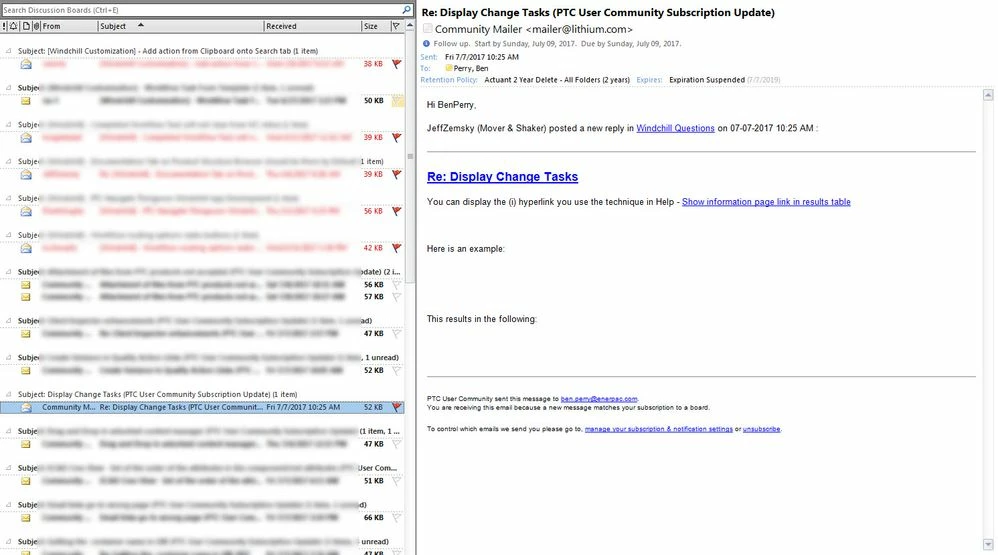Click the category icon beside Perry, Ben

pos(449,68)
